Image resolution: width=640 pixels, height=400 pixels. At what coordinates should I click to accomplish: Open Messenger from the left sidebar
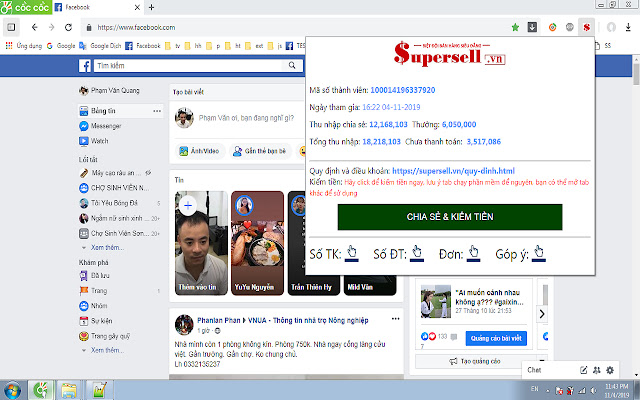106,126
